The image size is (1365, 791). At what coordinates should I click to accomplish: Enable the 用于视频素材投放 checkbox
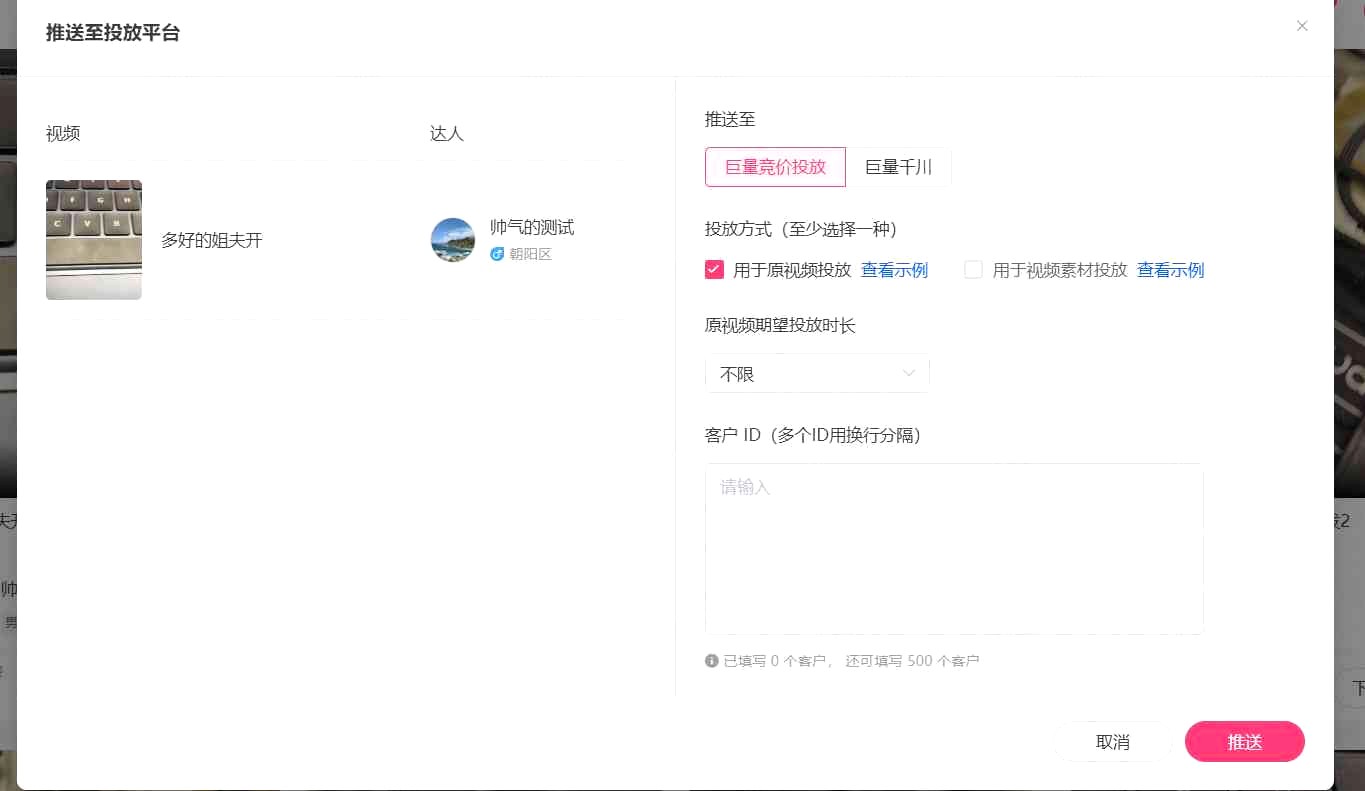(973, 270)
